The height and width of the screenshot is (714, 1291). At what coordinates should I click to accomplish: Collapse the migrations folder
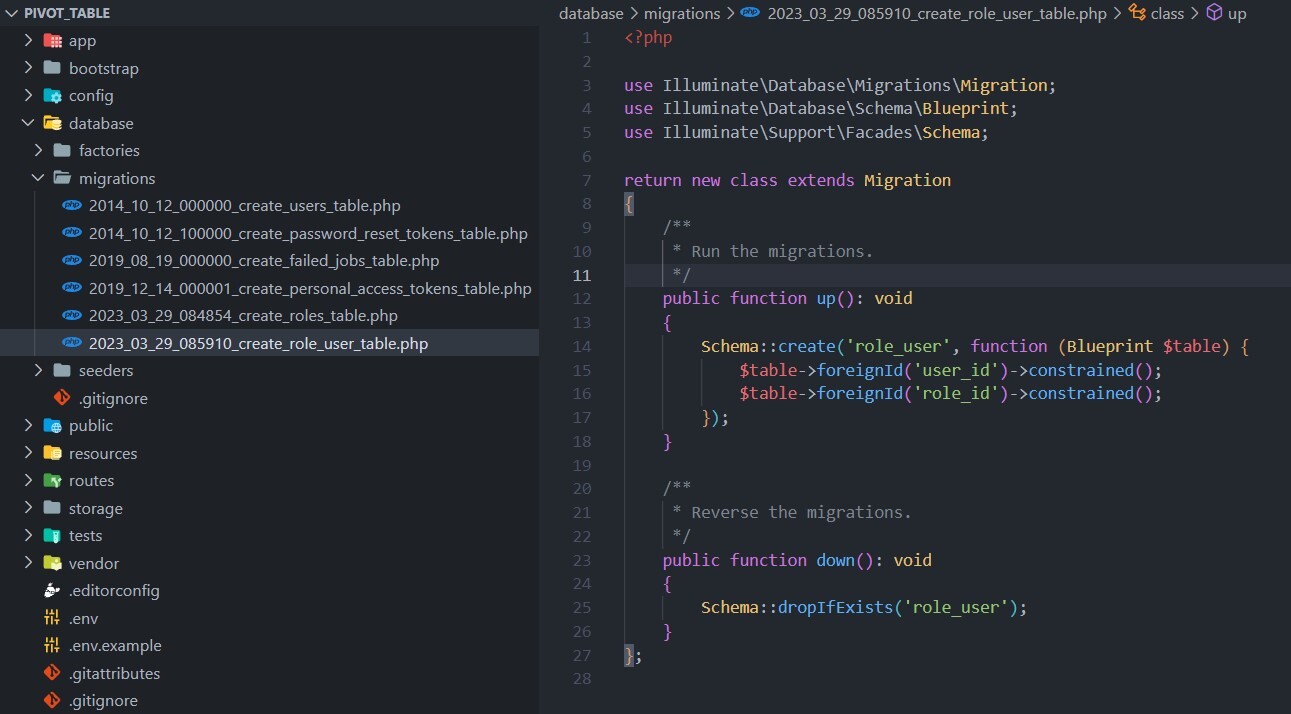pos(38,177)
